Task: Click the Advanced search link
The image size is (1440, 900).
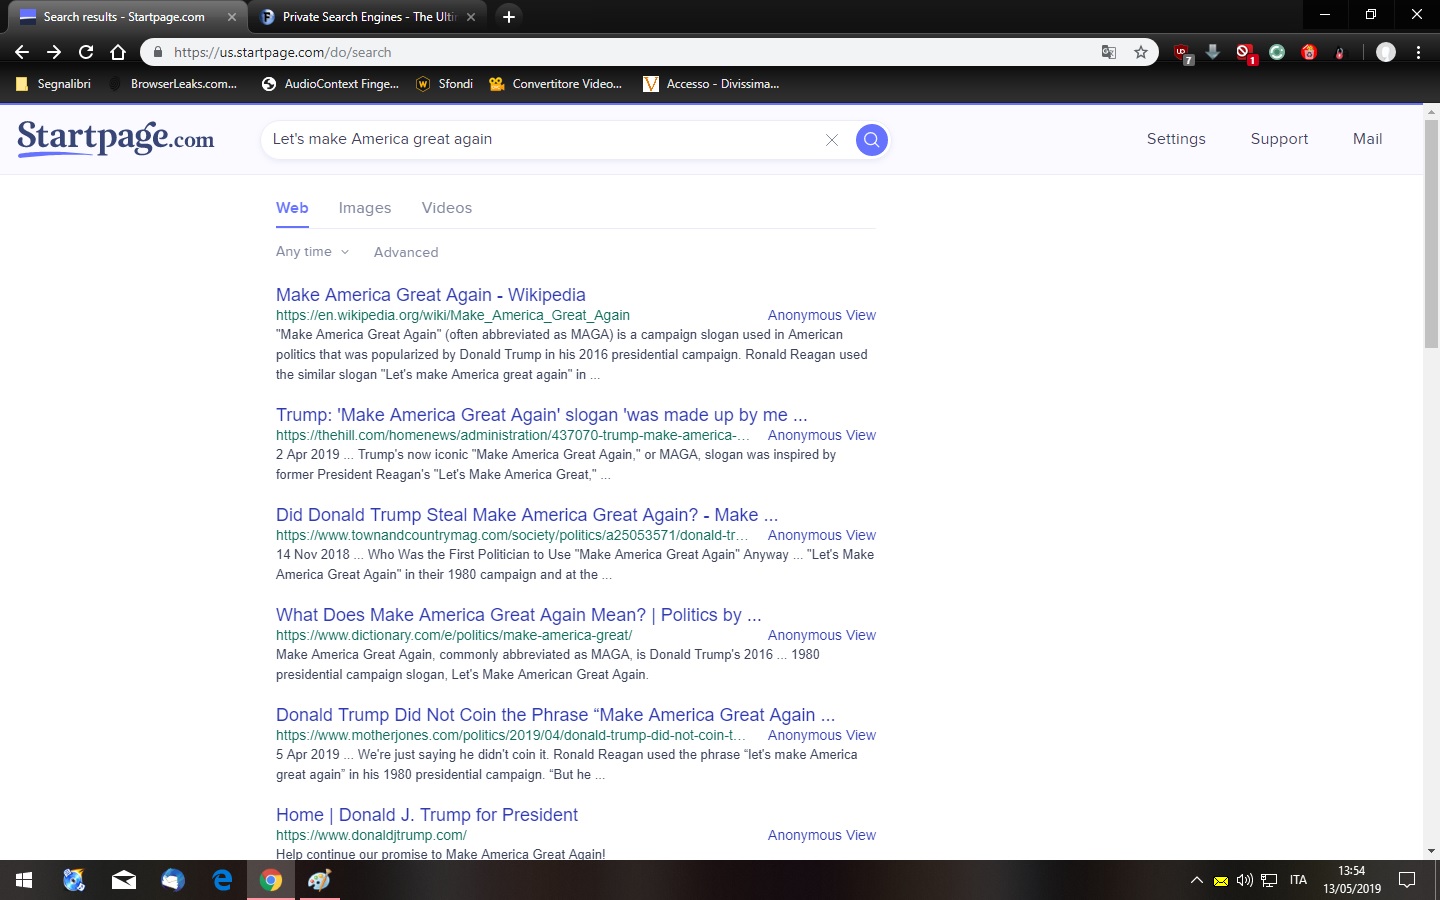Action: pyautogui.click(x=406, y=252)
